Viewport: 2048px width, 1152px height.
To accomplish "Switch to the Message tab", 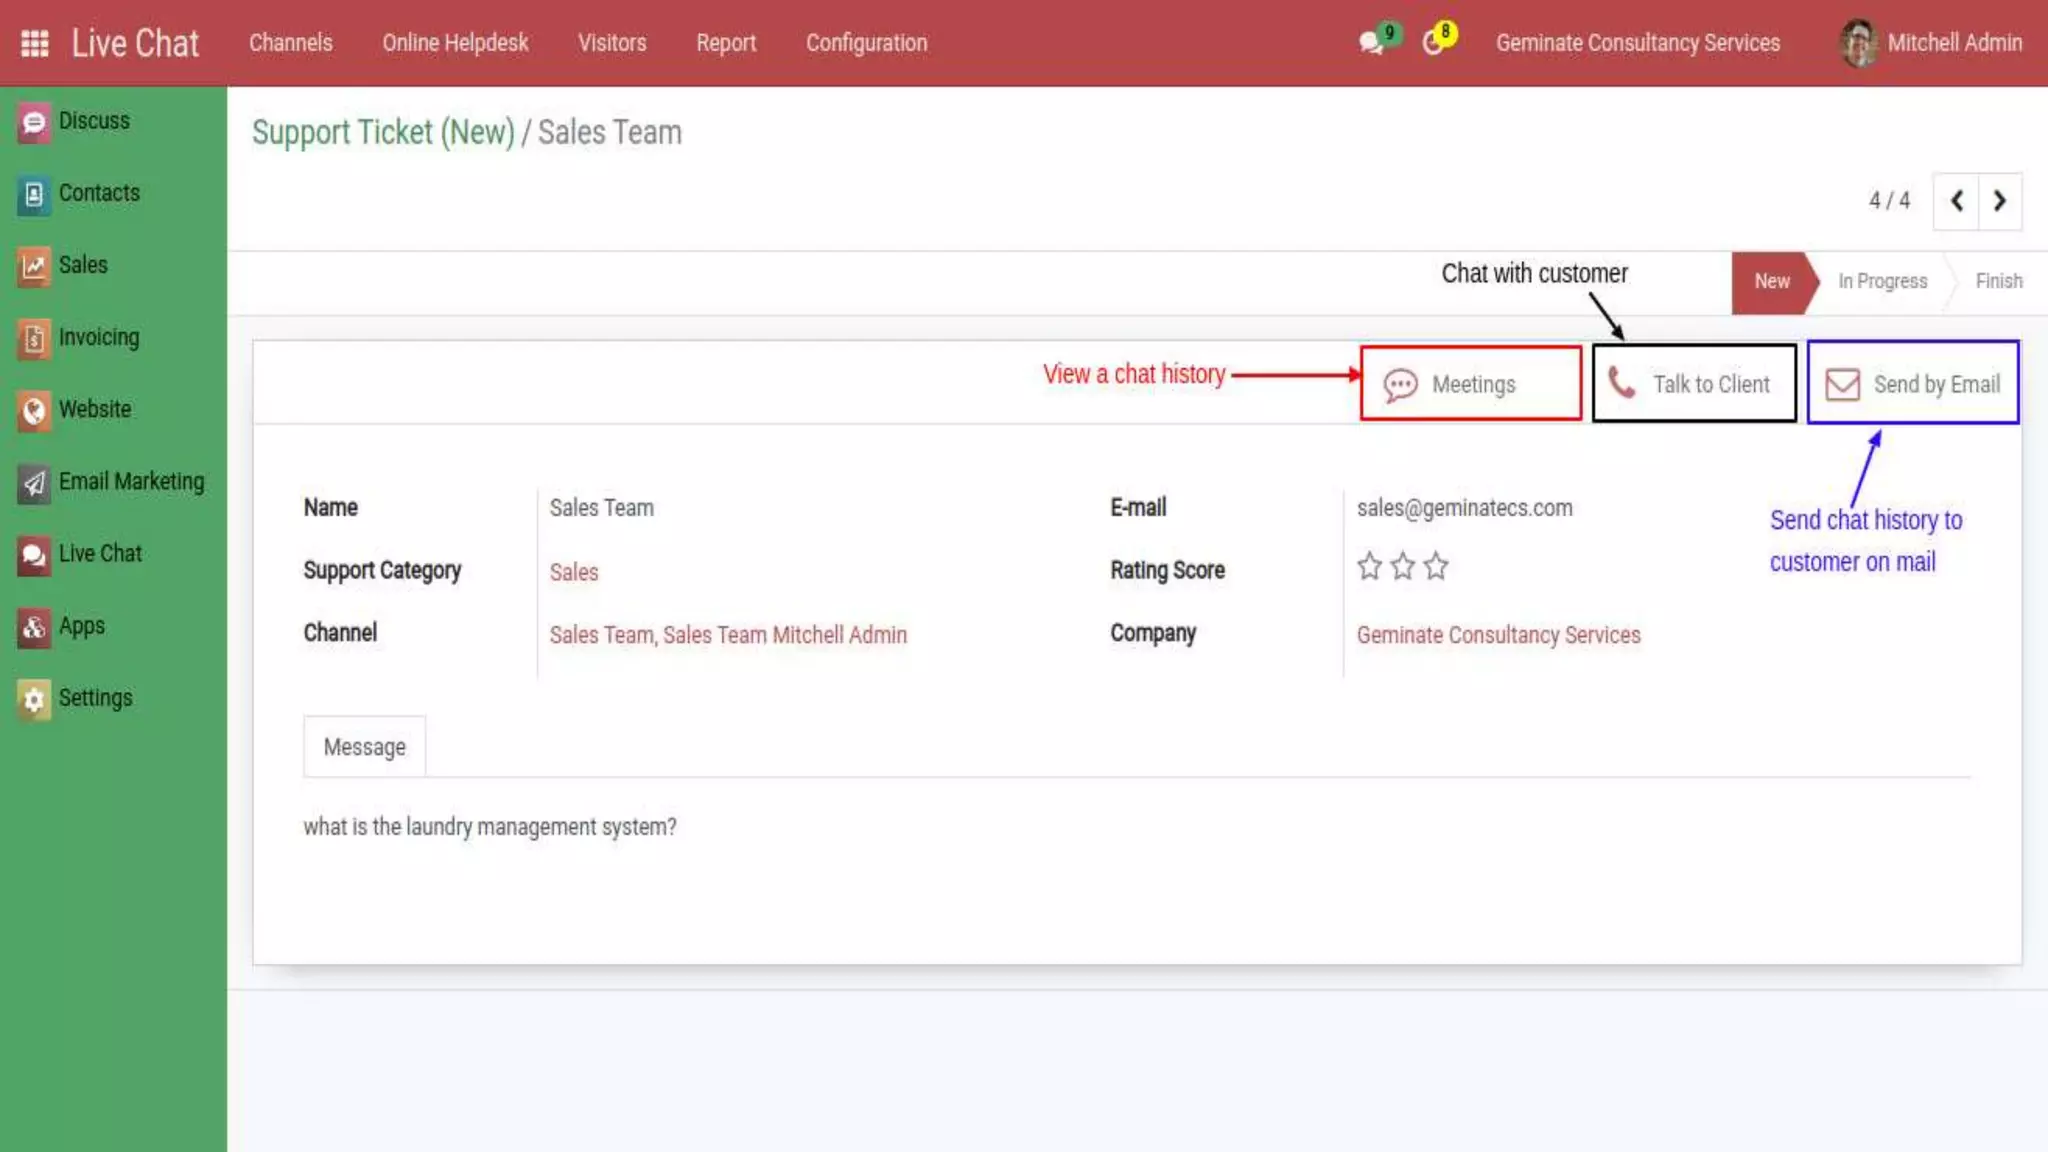I will [x=364, y=747].
